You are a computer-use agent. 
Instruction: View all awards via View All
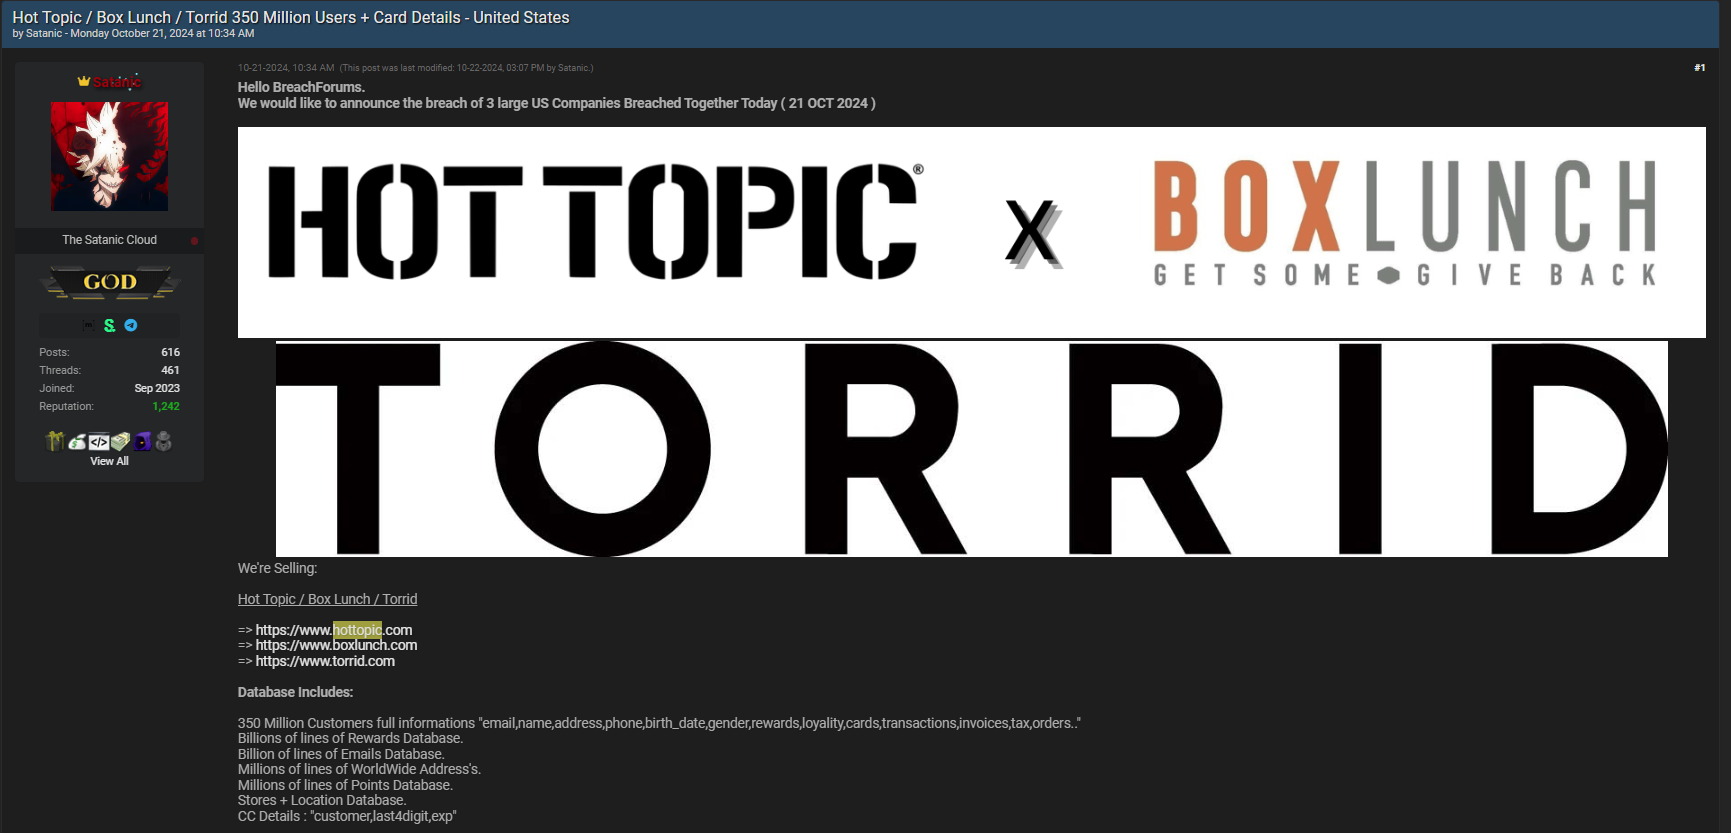pos(110,461)
